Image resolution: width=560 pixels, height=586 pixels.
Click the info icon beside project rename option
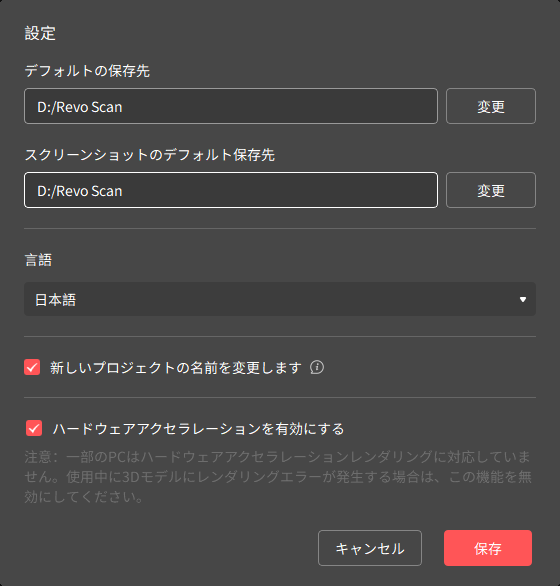(317, 367)
